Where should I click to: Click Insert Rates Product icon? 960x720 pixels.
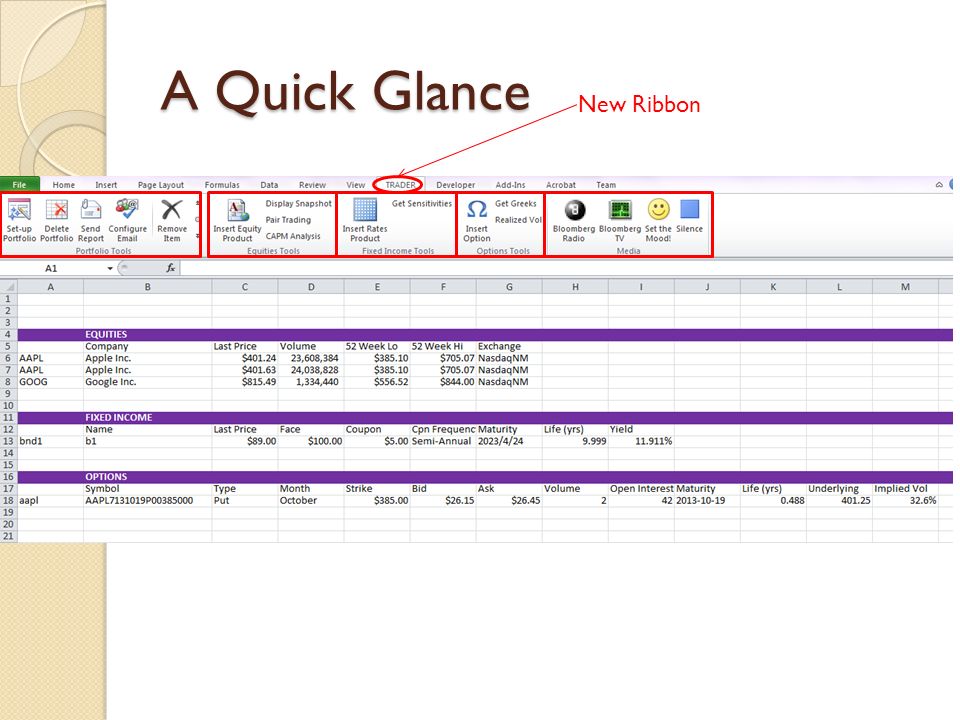pos(365,210)
